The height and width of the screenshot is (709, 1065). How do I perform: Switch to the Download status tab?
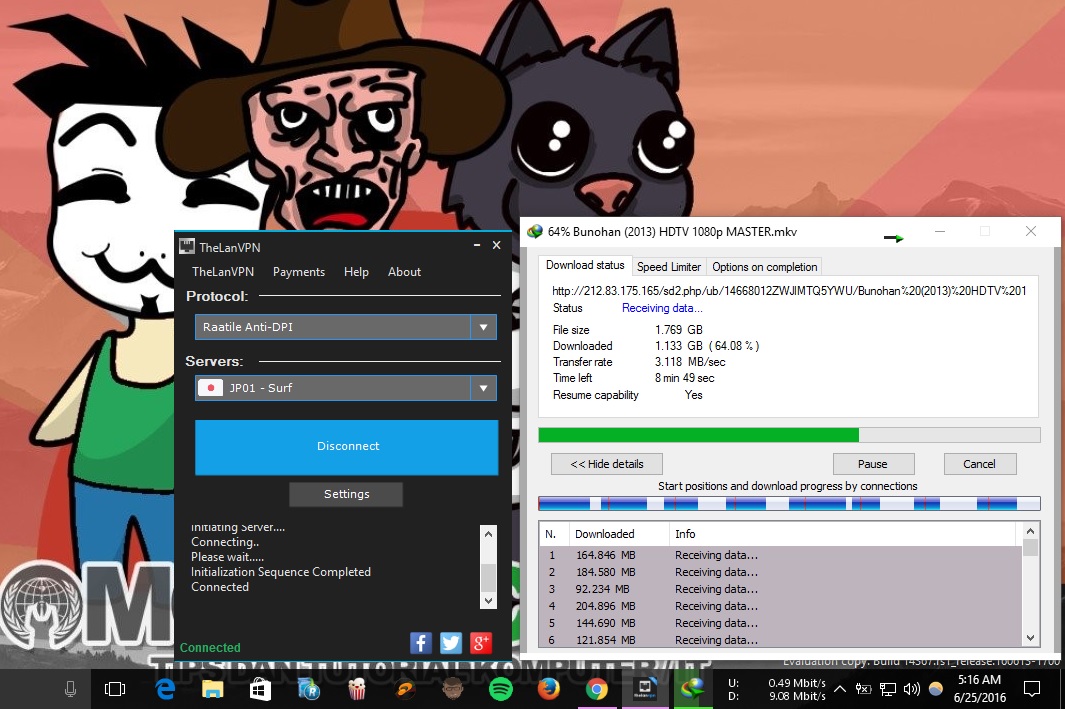(x=585, y=266)
